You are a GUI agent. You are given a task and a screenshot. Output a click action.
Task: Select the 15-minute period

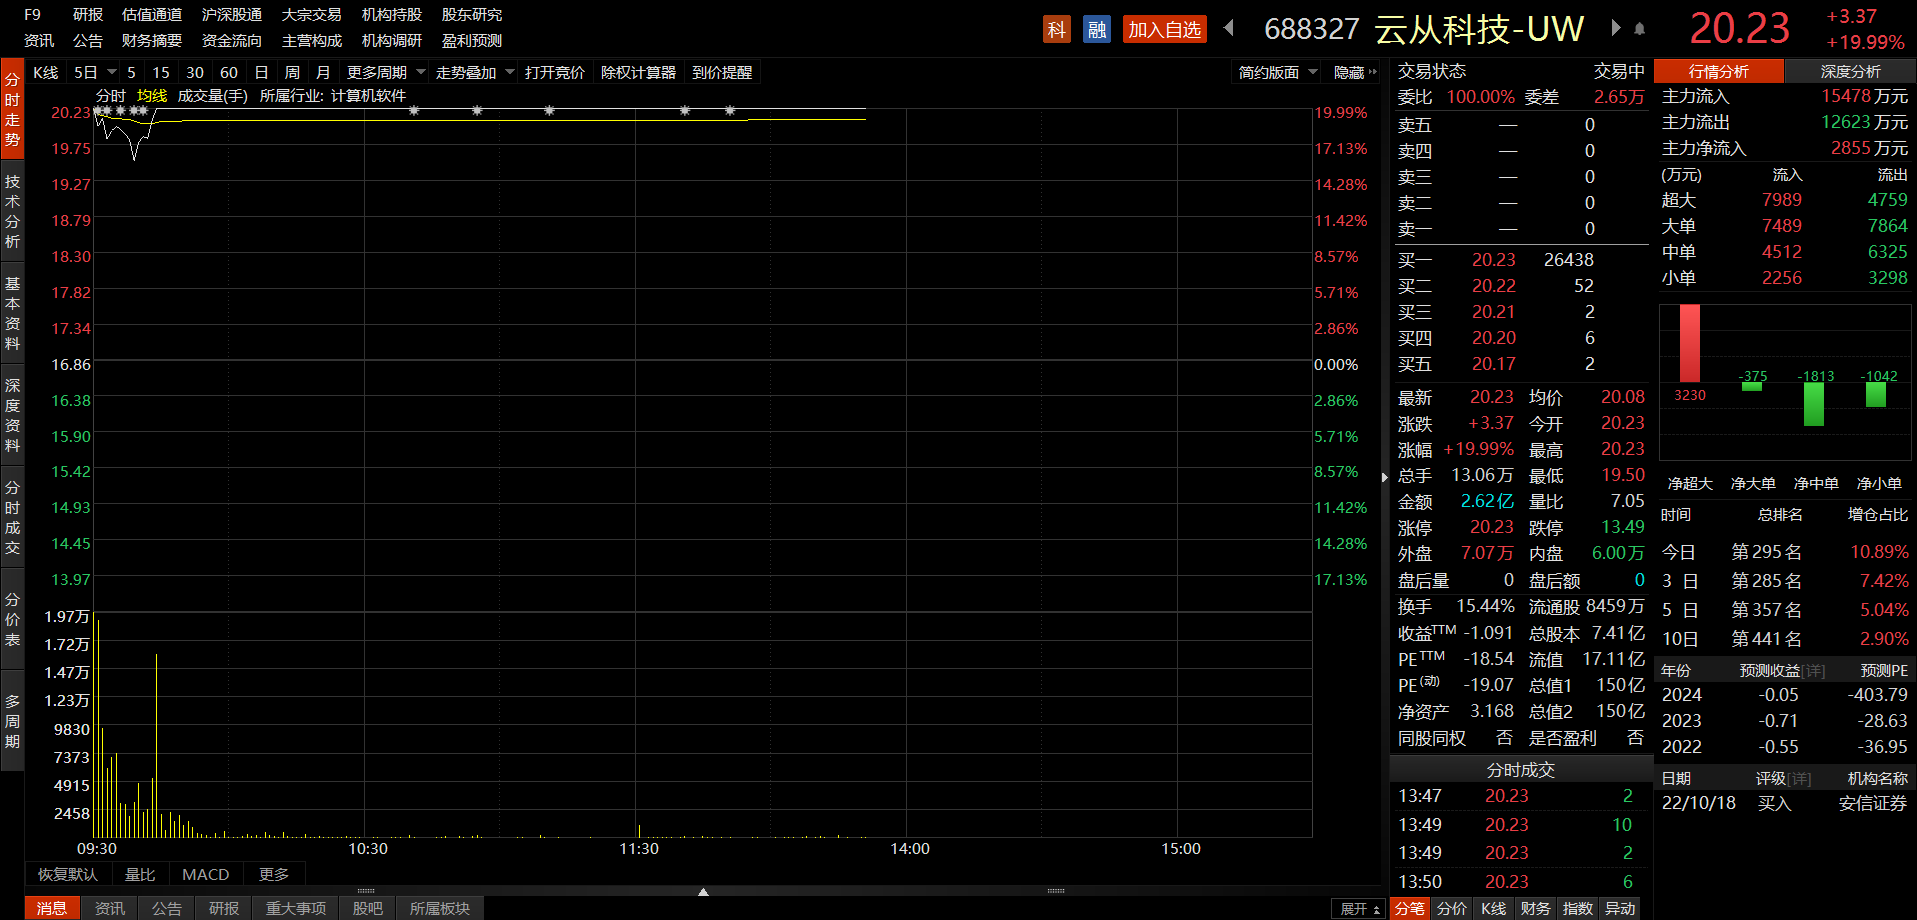tap(161, 72)
